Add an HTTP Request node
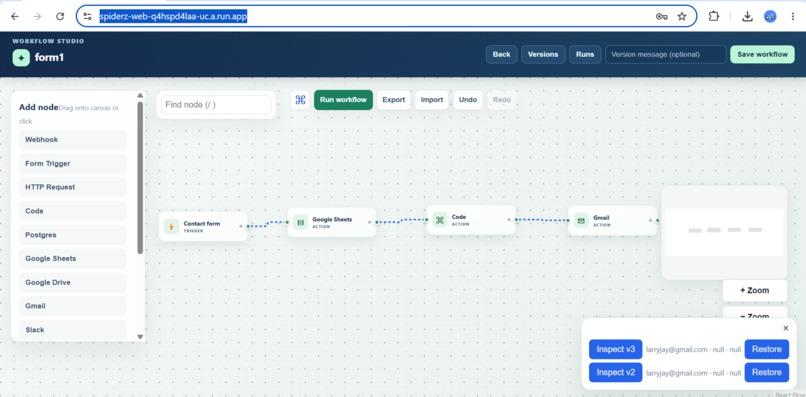 click(72, 187)
